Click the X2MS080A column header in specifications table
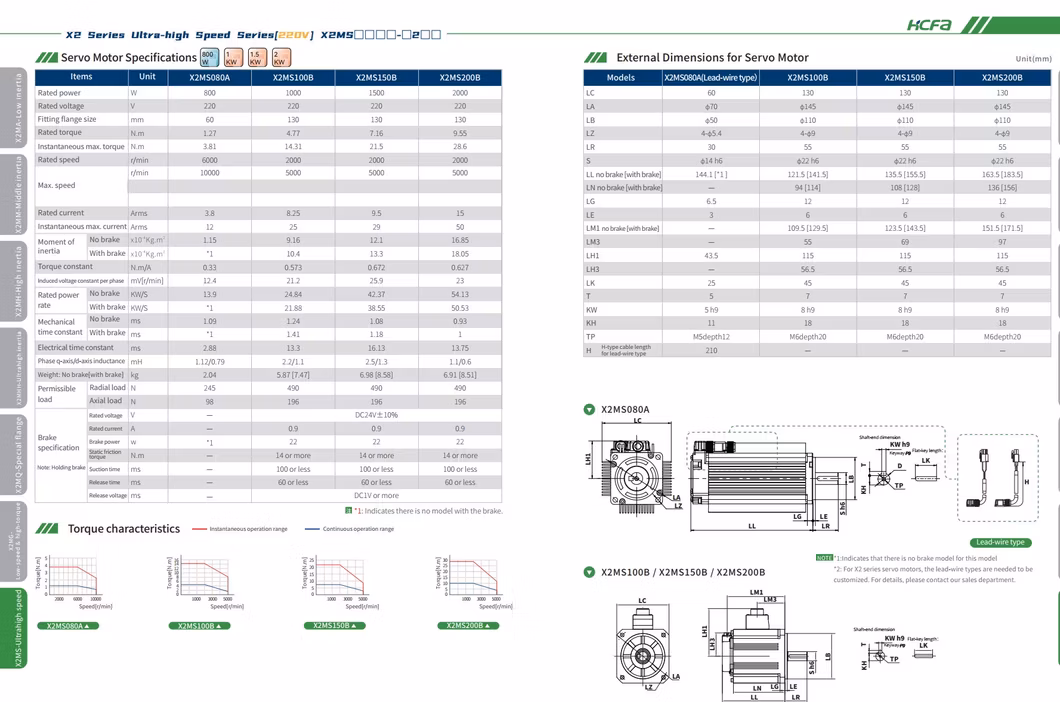 [x=210, y=77]
